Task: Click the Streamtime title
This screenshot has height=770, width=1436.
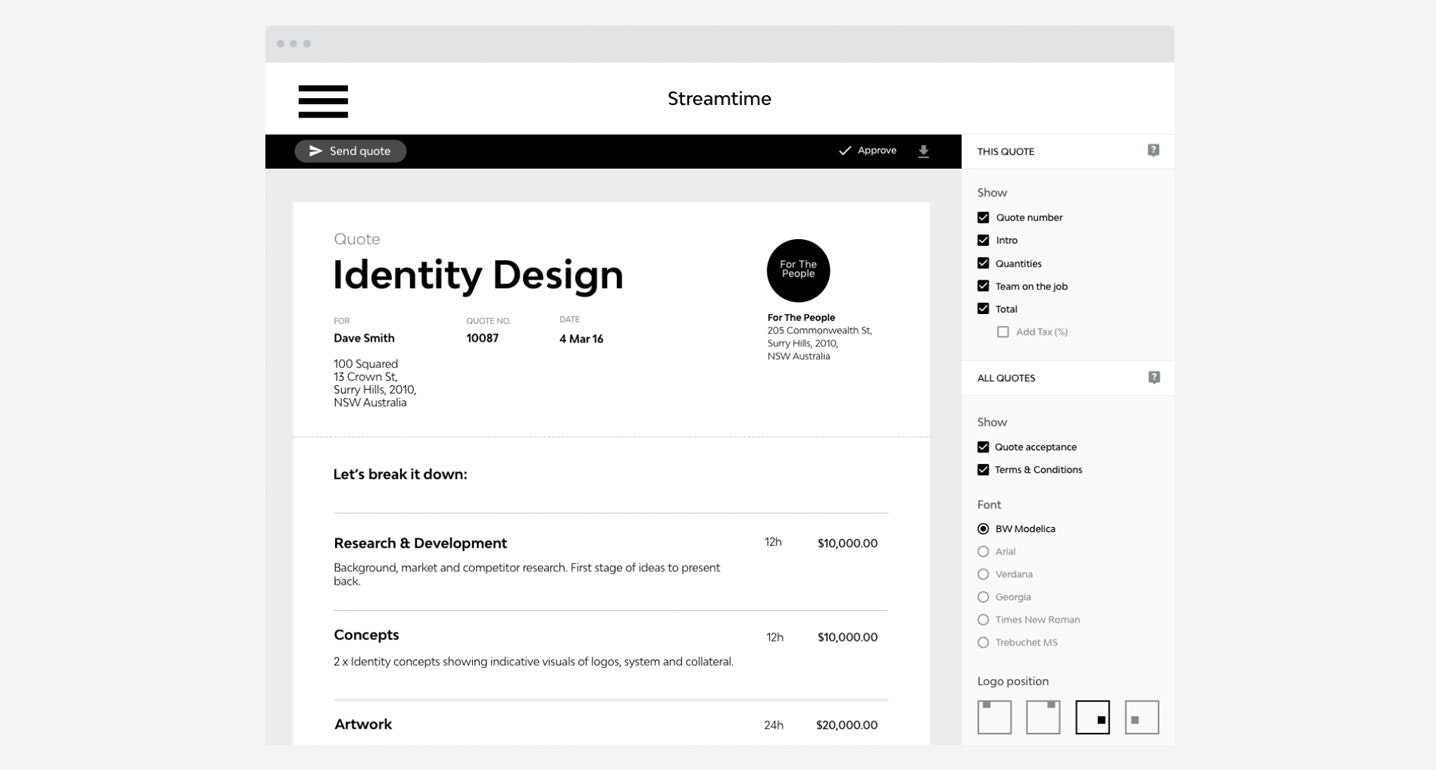Action: pyautogui.click(x=719, y=98)
